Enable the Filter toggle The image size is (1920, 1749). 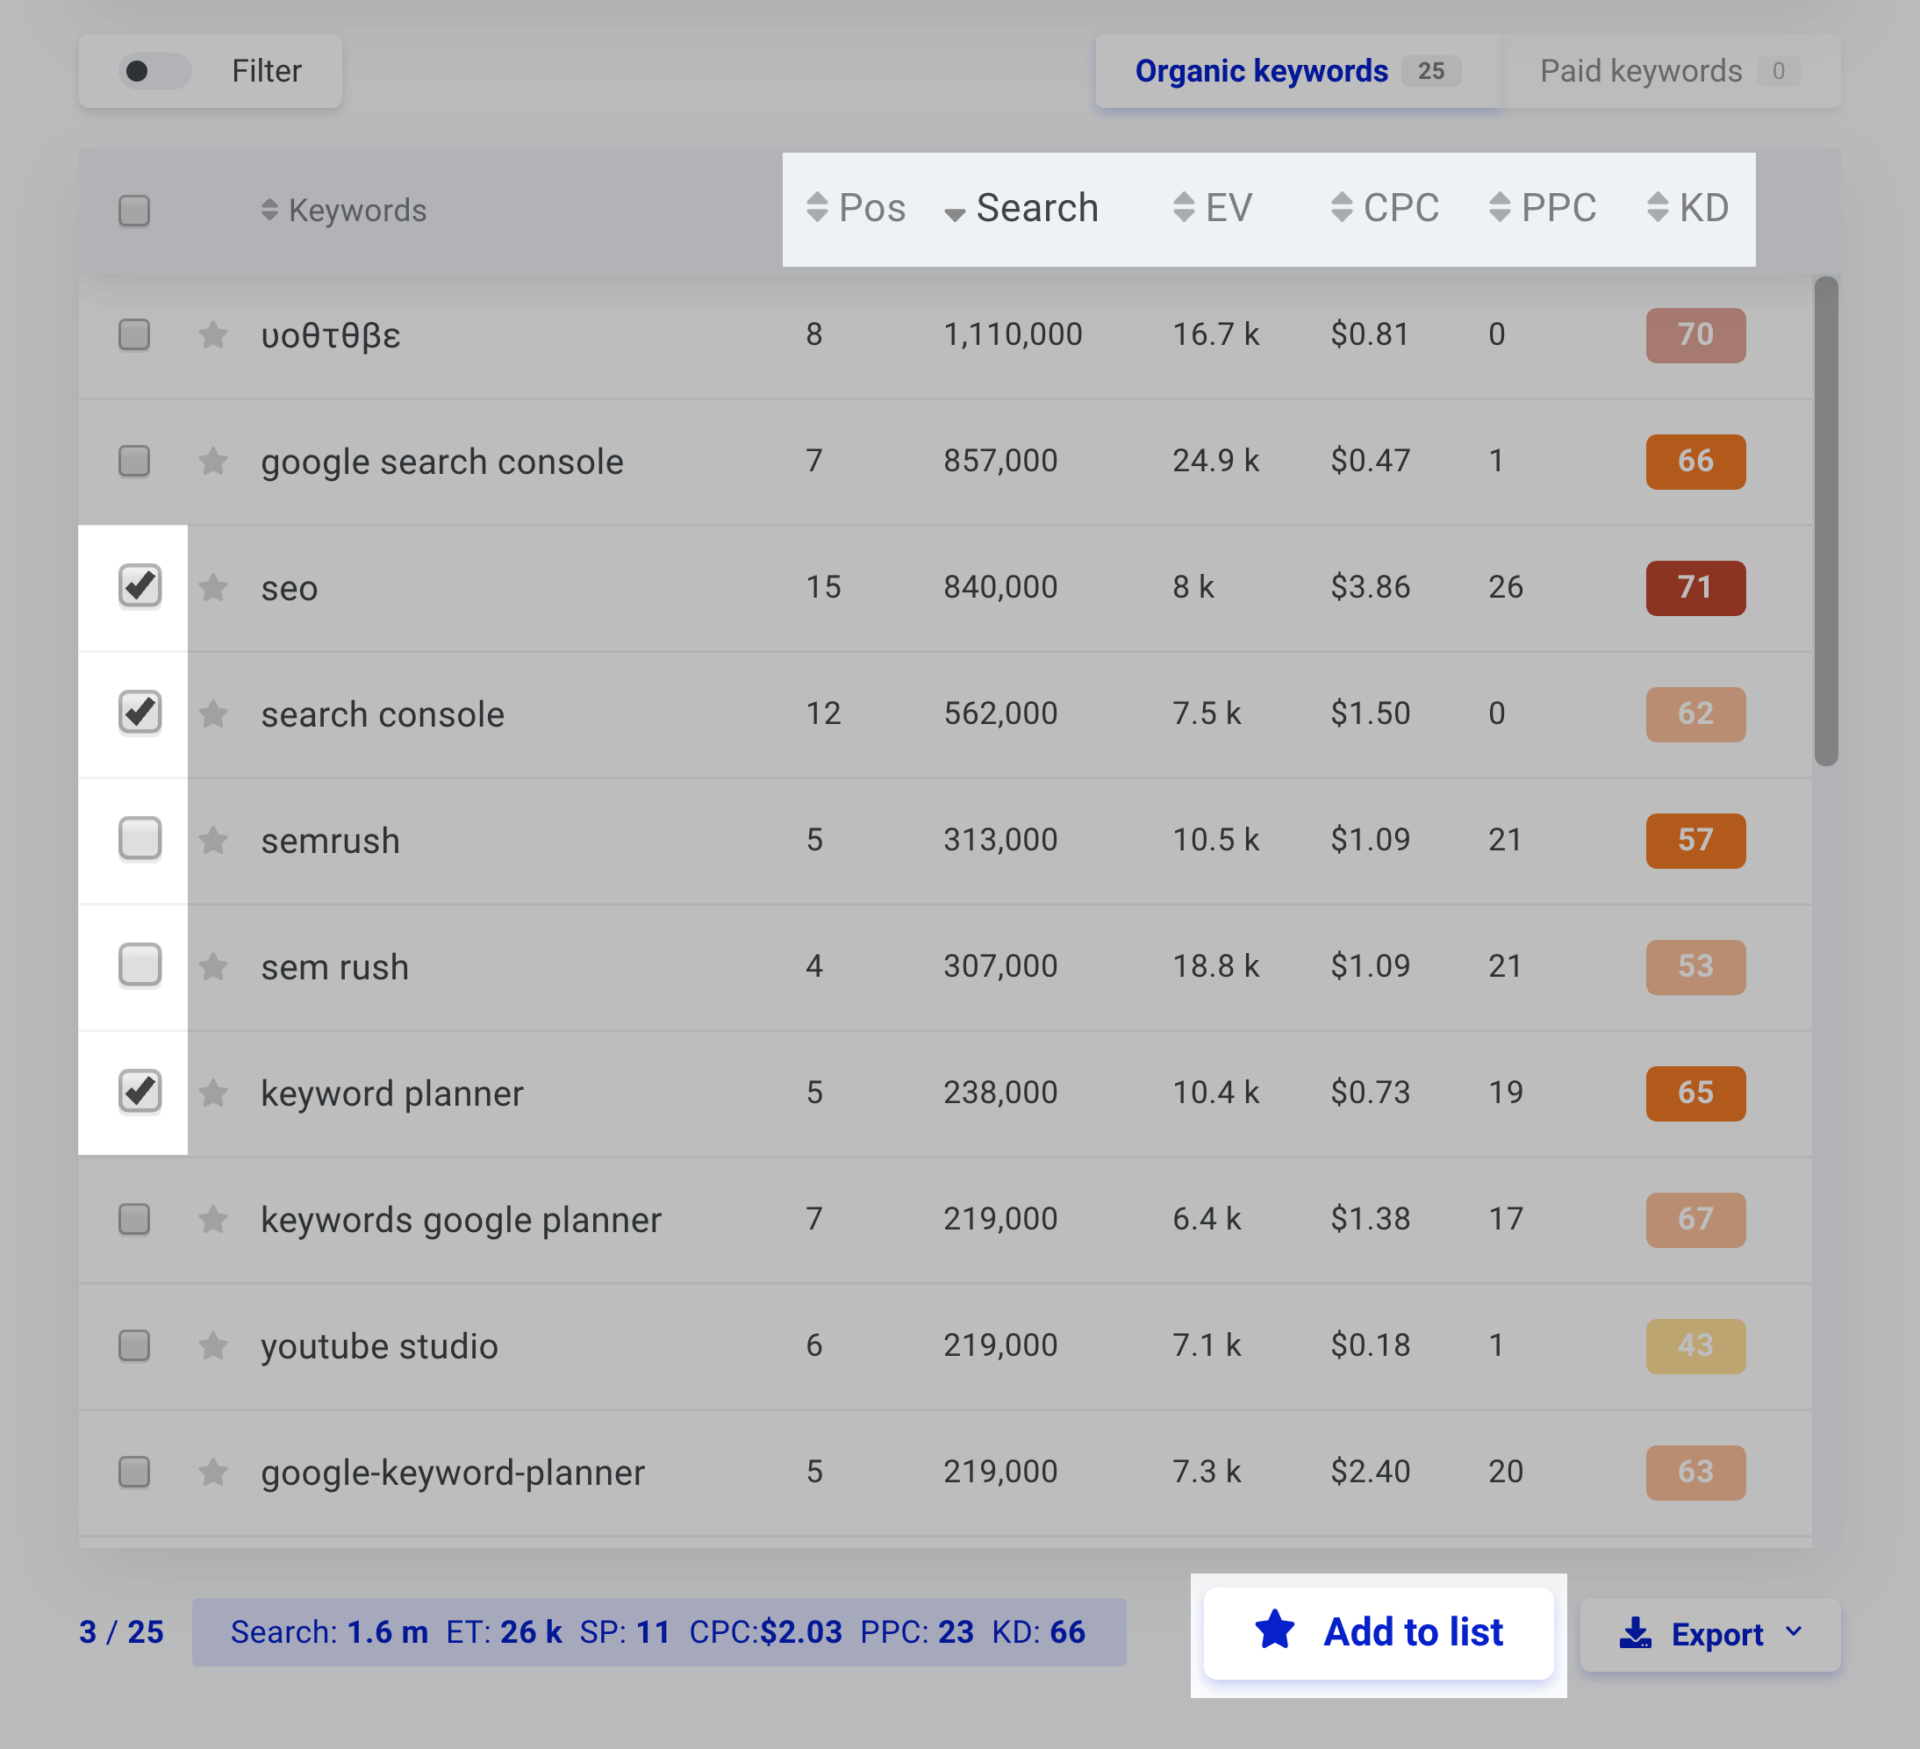(x=154, y=71)
